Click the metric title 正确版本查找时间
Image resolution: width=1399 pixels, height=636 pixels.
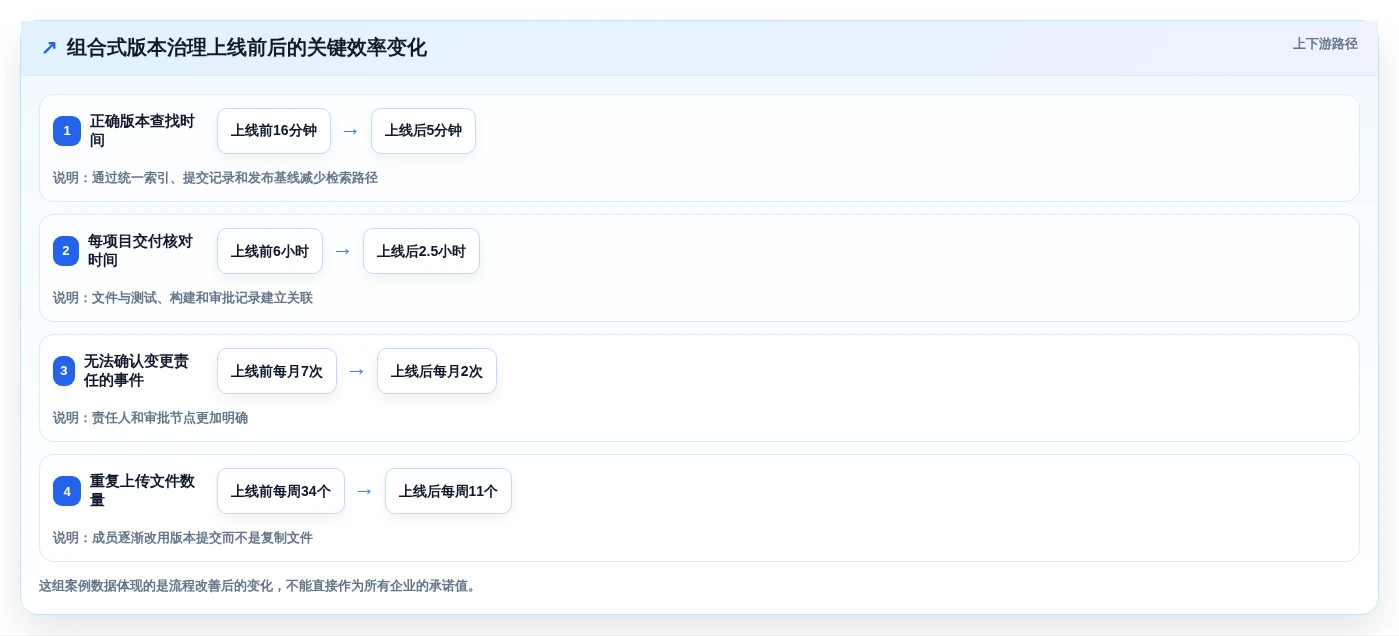click(x=142, y=131)
